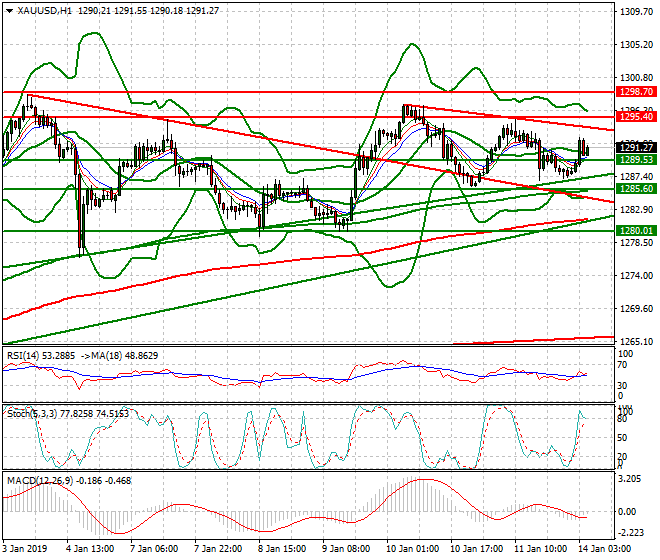
Task: Select the 3 Jan 2019 time label
Action: 25,549
